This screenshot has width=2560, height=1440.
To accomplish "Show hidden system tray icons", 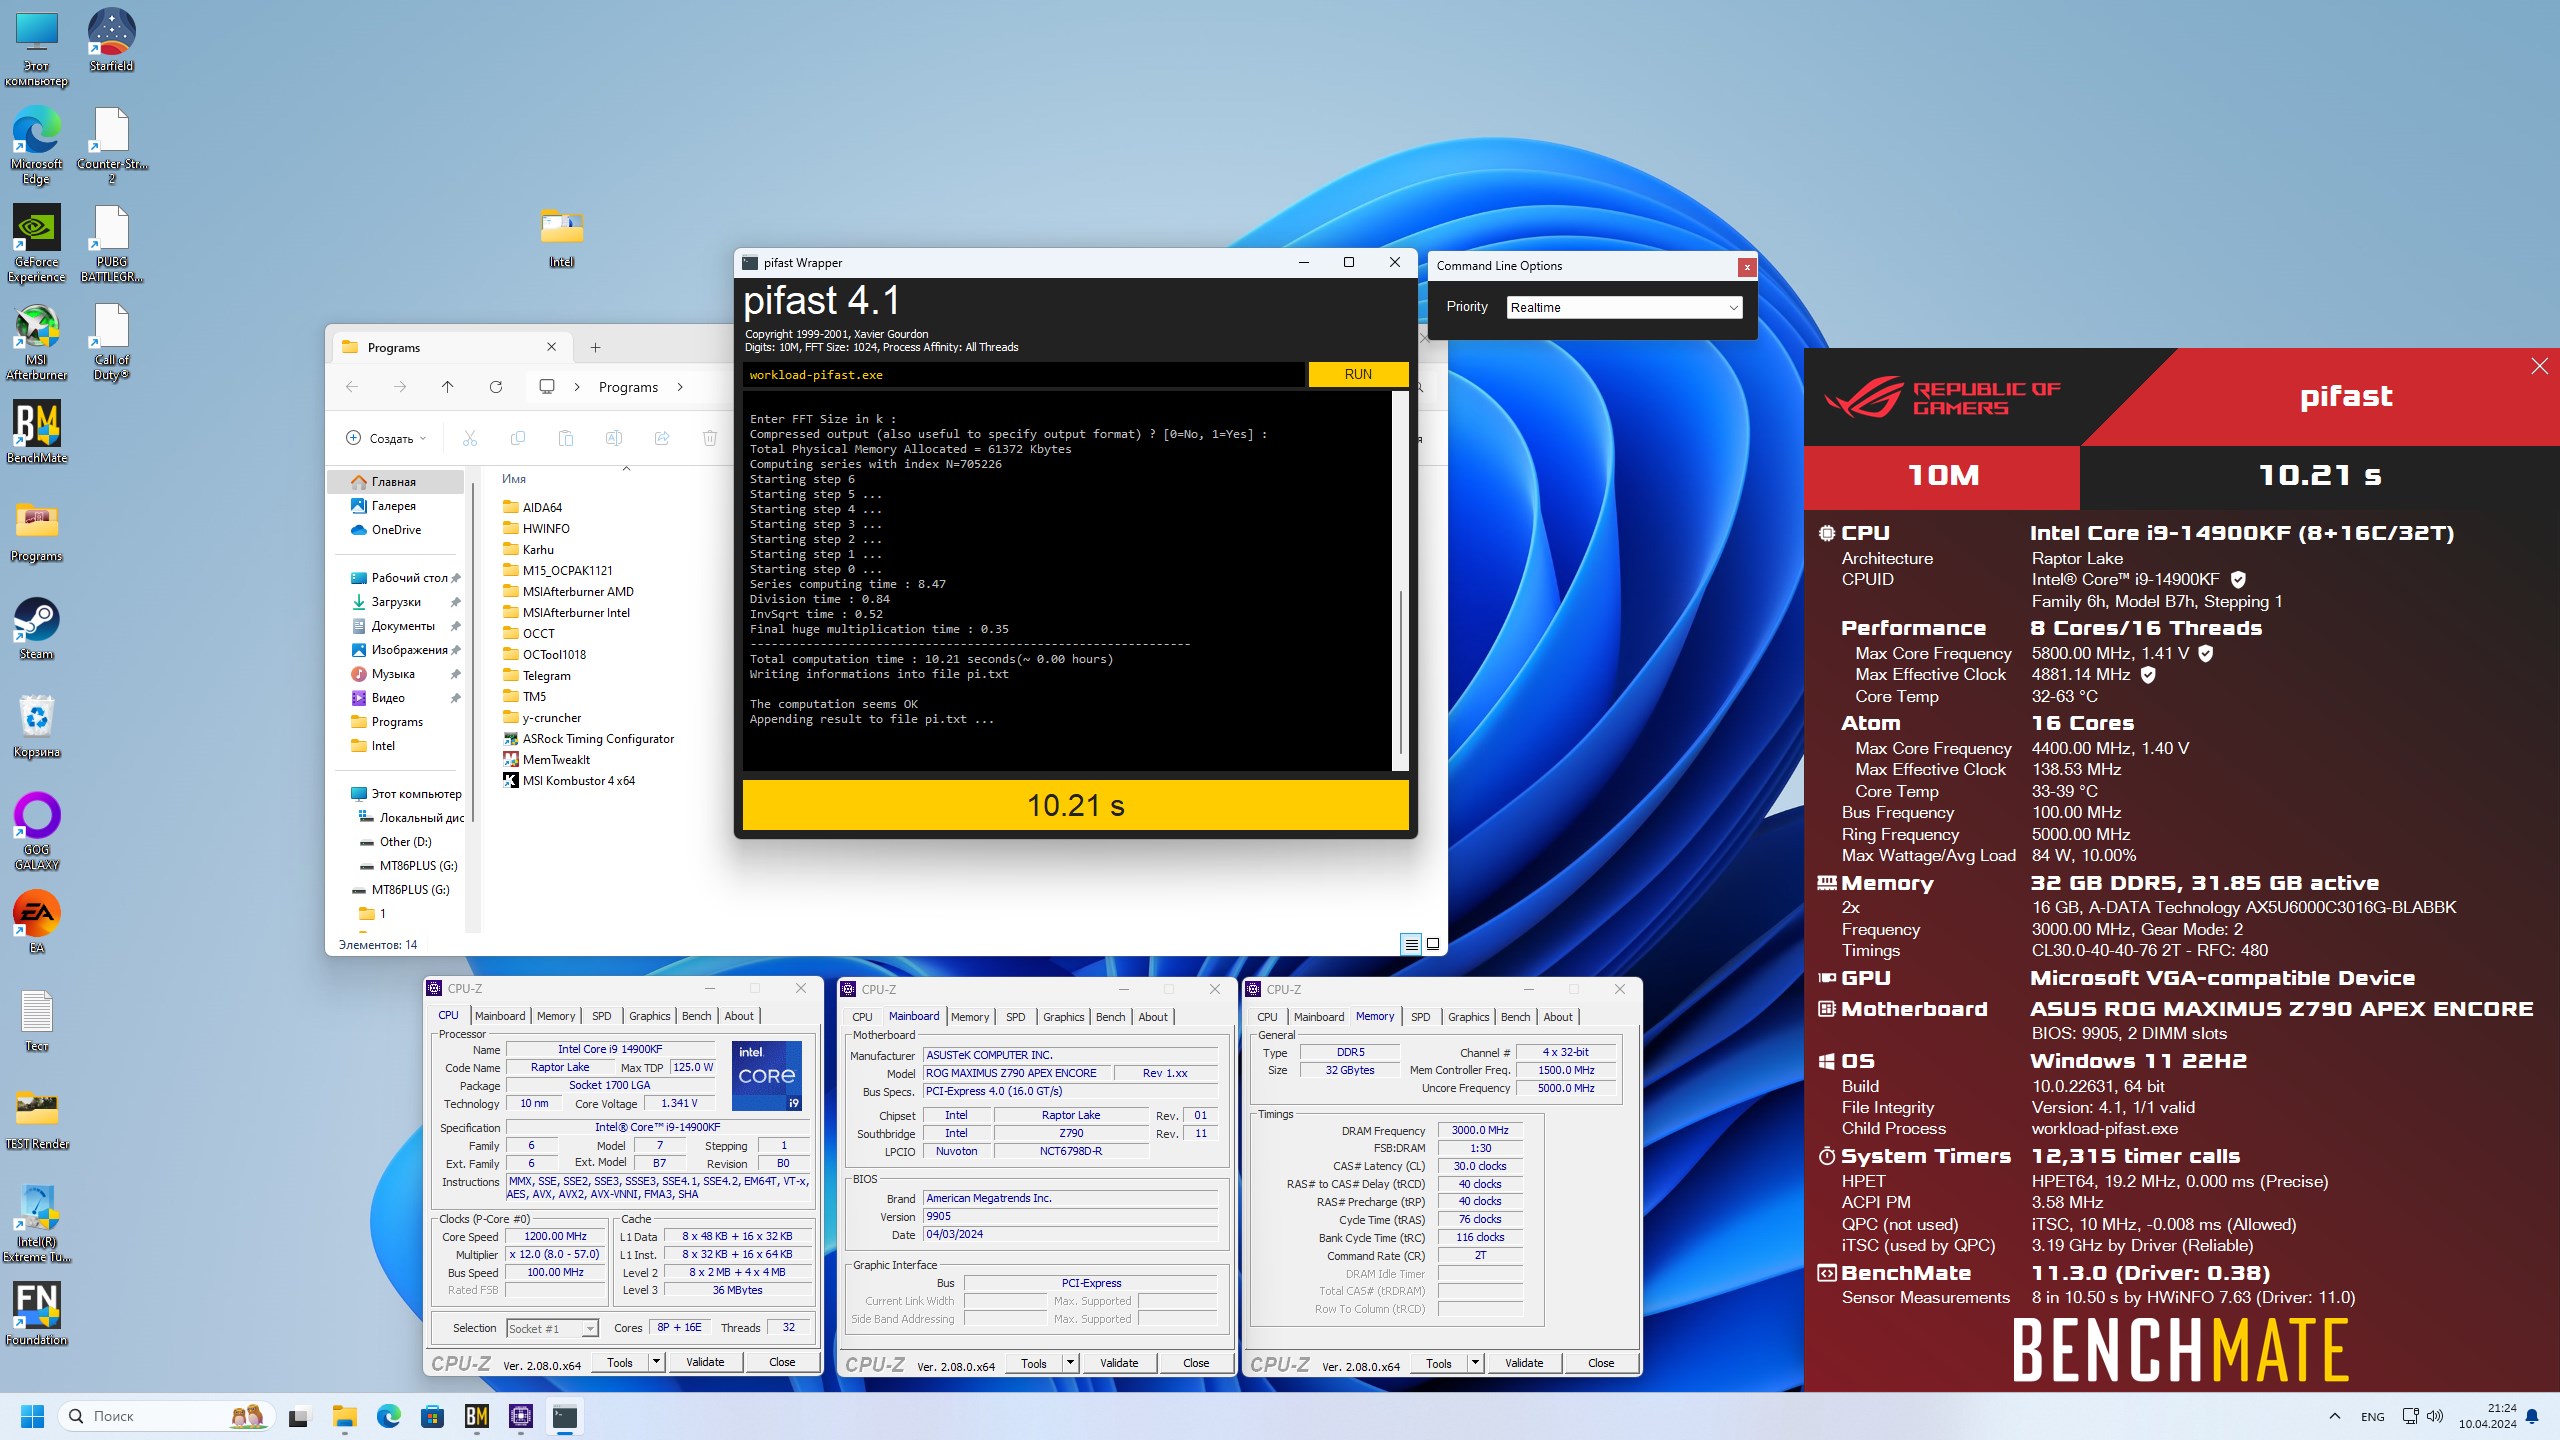I will (2334, 1416).
